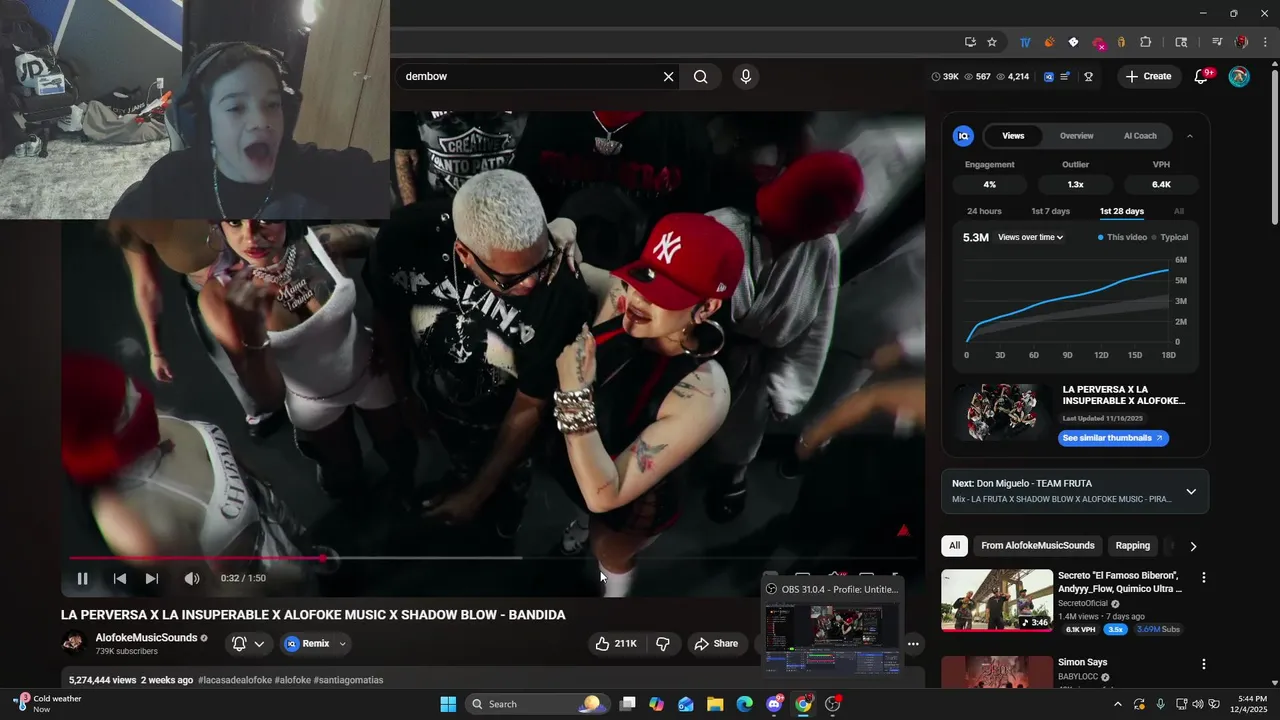This screenshot has height=720, width=1280.
Task: Open AlofokeMusicSounds channel name
Action: [x=146, y=638]
